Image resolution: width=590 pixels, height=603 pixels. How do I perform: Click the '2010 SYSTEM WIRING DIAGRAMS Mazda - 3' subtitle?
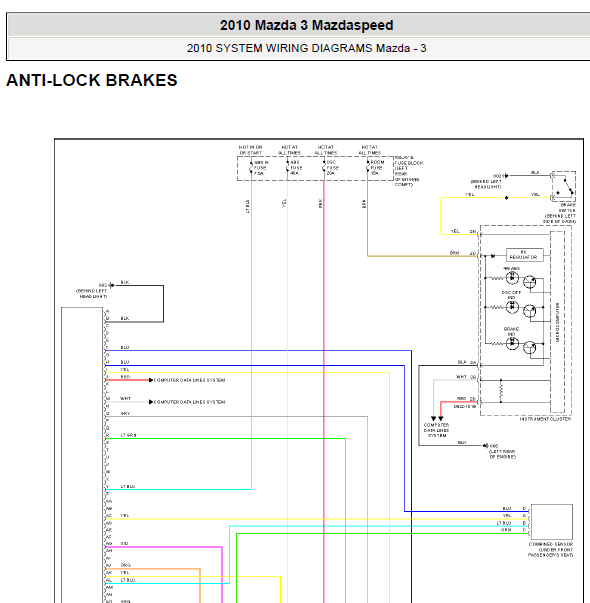click(x=306, y=48)
